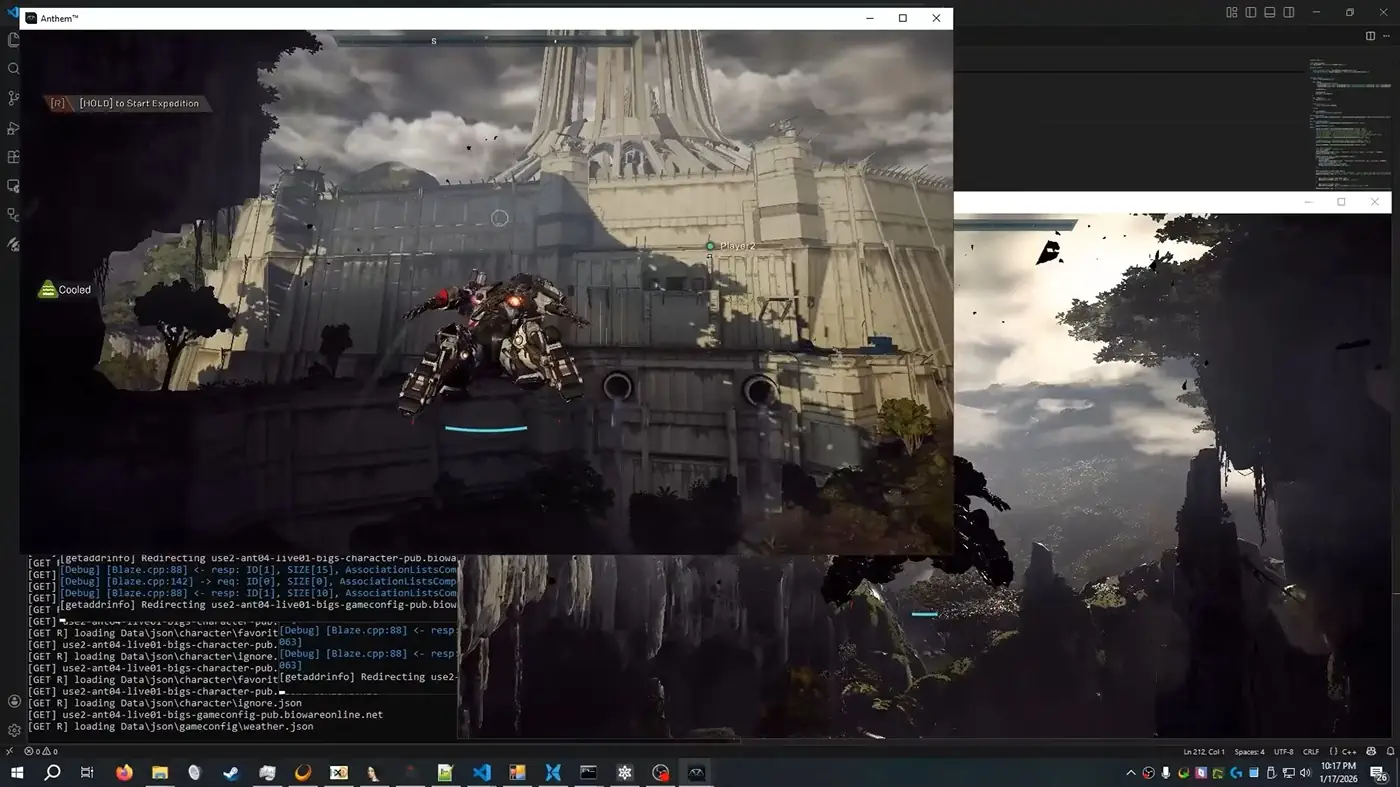Change indentation via Spaces: 4
The width and height of the screenshot is (1400, 787).
(1249, 751)
